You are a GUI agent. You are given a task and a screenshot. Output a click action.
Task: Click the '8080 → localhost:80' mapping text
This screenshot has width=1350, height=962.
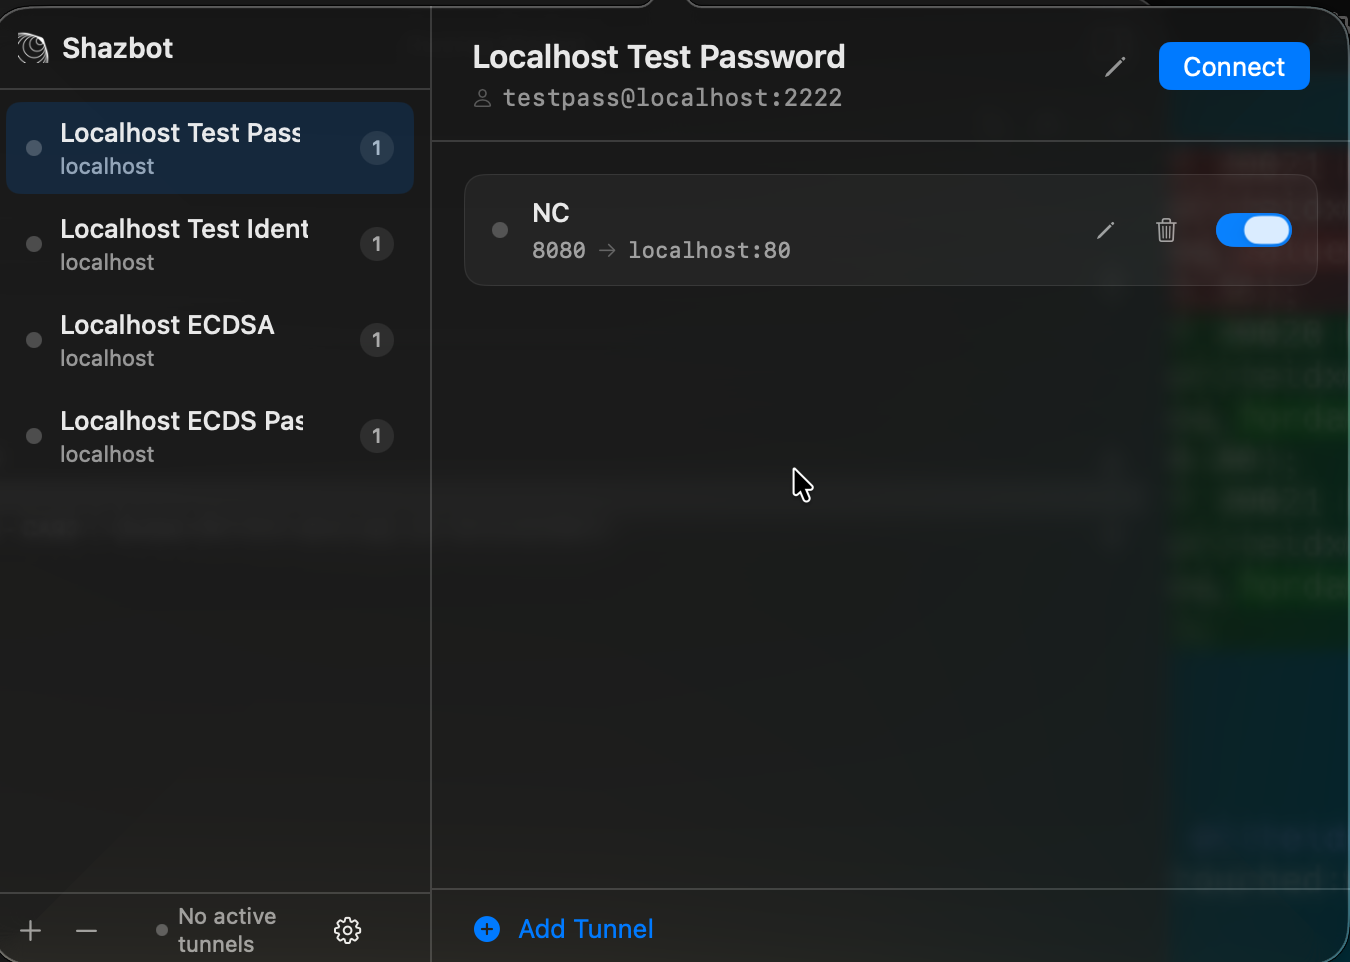[661, 250]
